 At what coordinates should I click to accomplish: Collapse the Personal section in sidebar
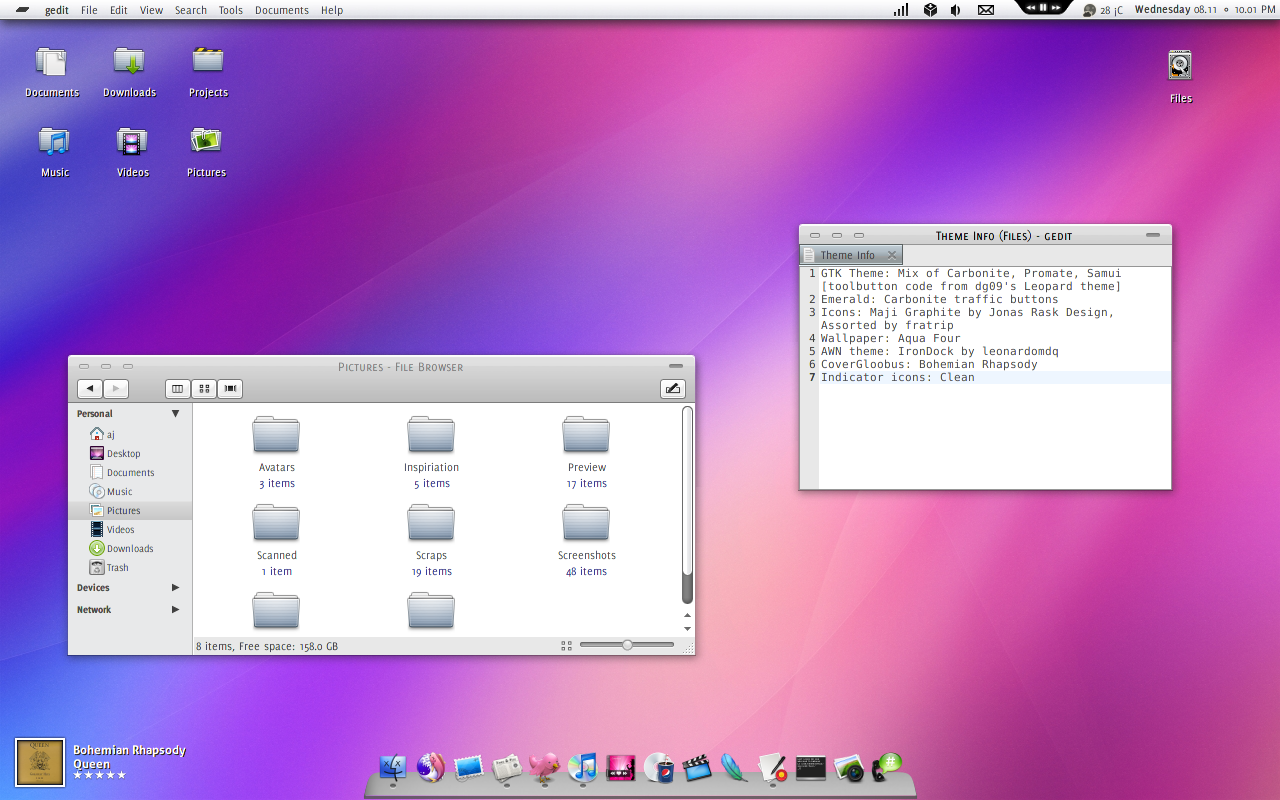[x=176, y=413]
